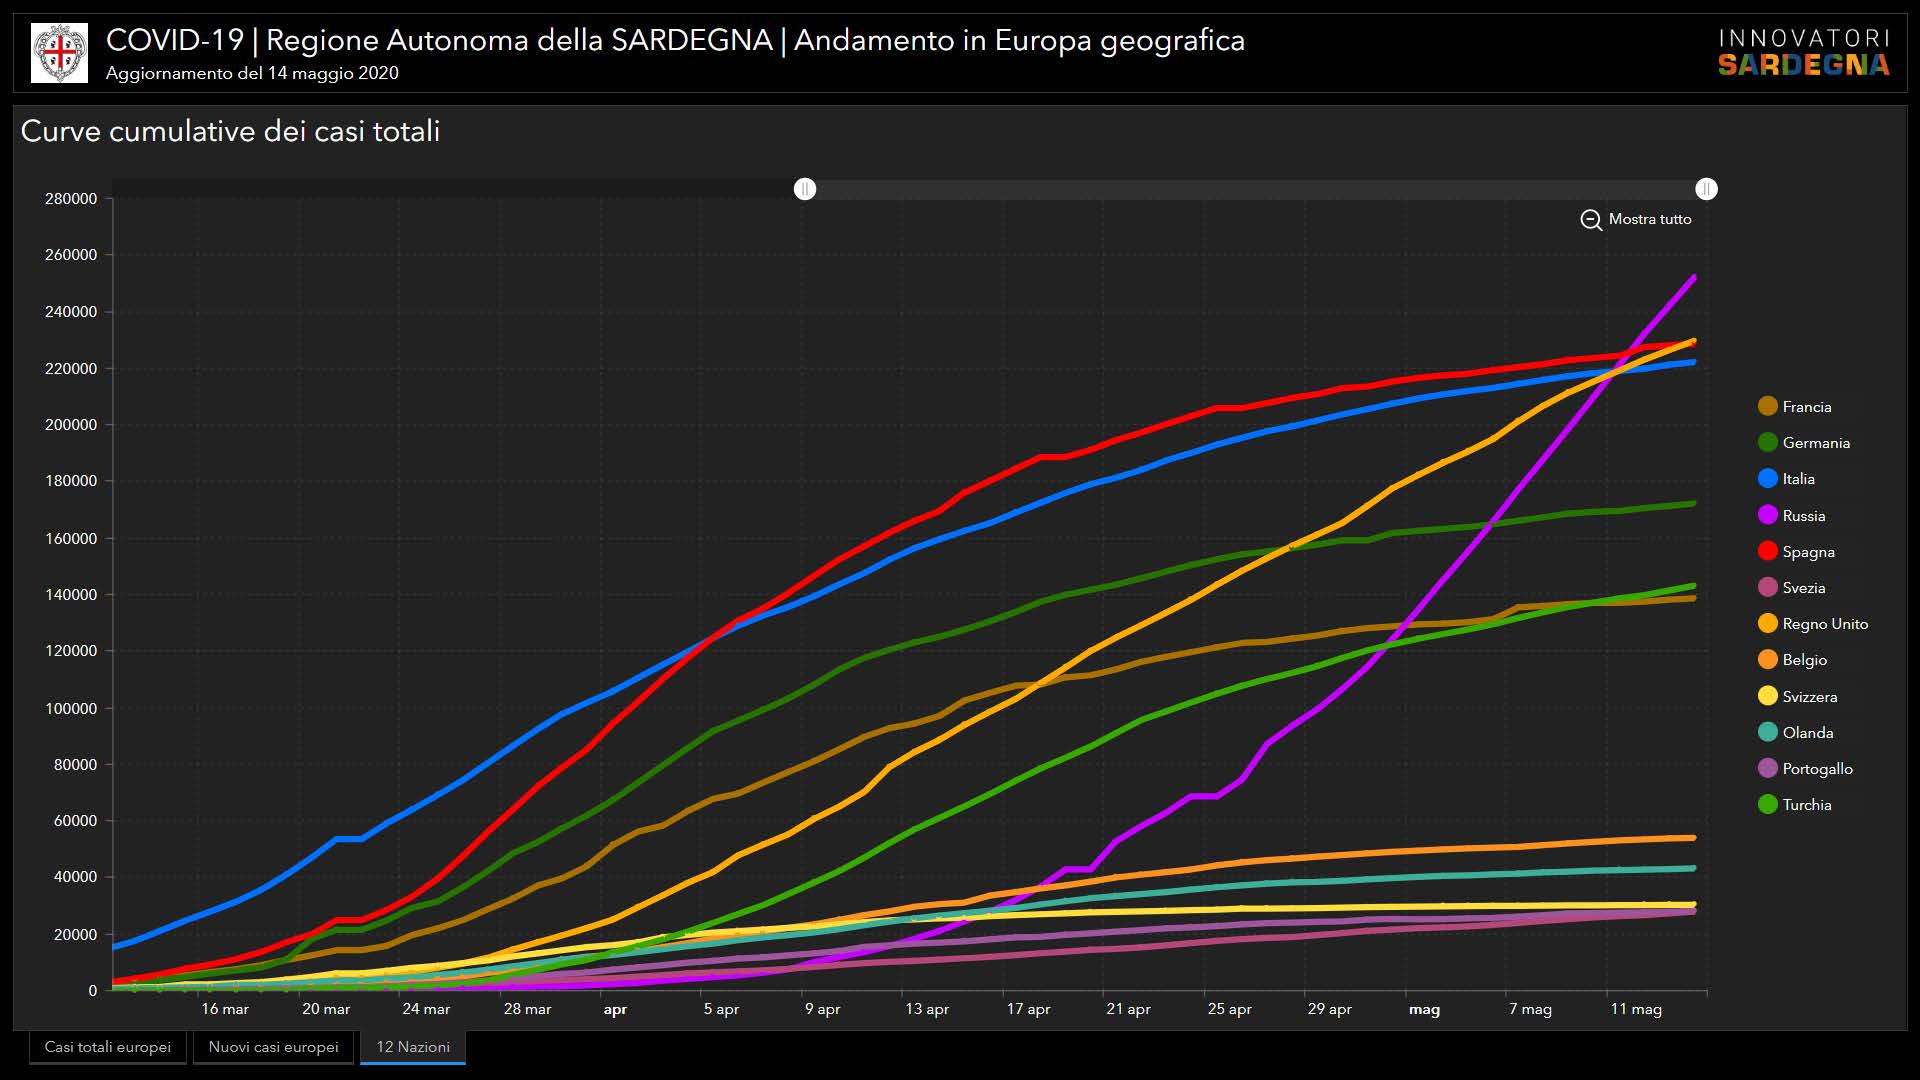This screenshot has width=1920, height=1080.
Task: Toggle the Regno Unito legend entry
Action: click(x=1767, y=623)
